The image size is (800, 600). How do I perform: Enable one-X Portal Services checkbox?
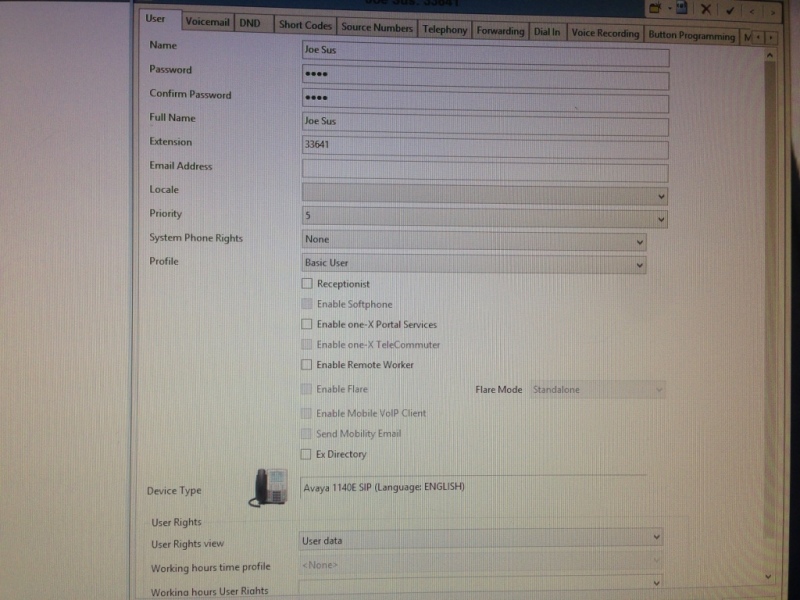pyautogui.click(x=307, y=324)
